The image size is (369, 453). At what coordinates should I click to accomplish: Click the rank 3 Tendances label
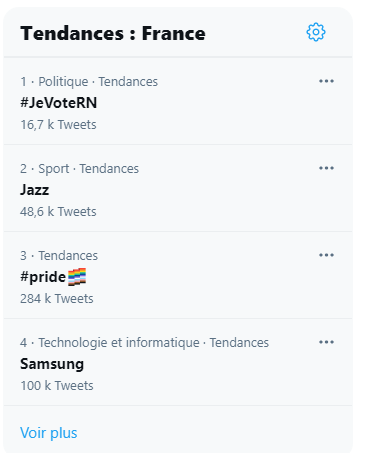(59, 256)
